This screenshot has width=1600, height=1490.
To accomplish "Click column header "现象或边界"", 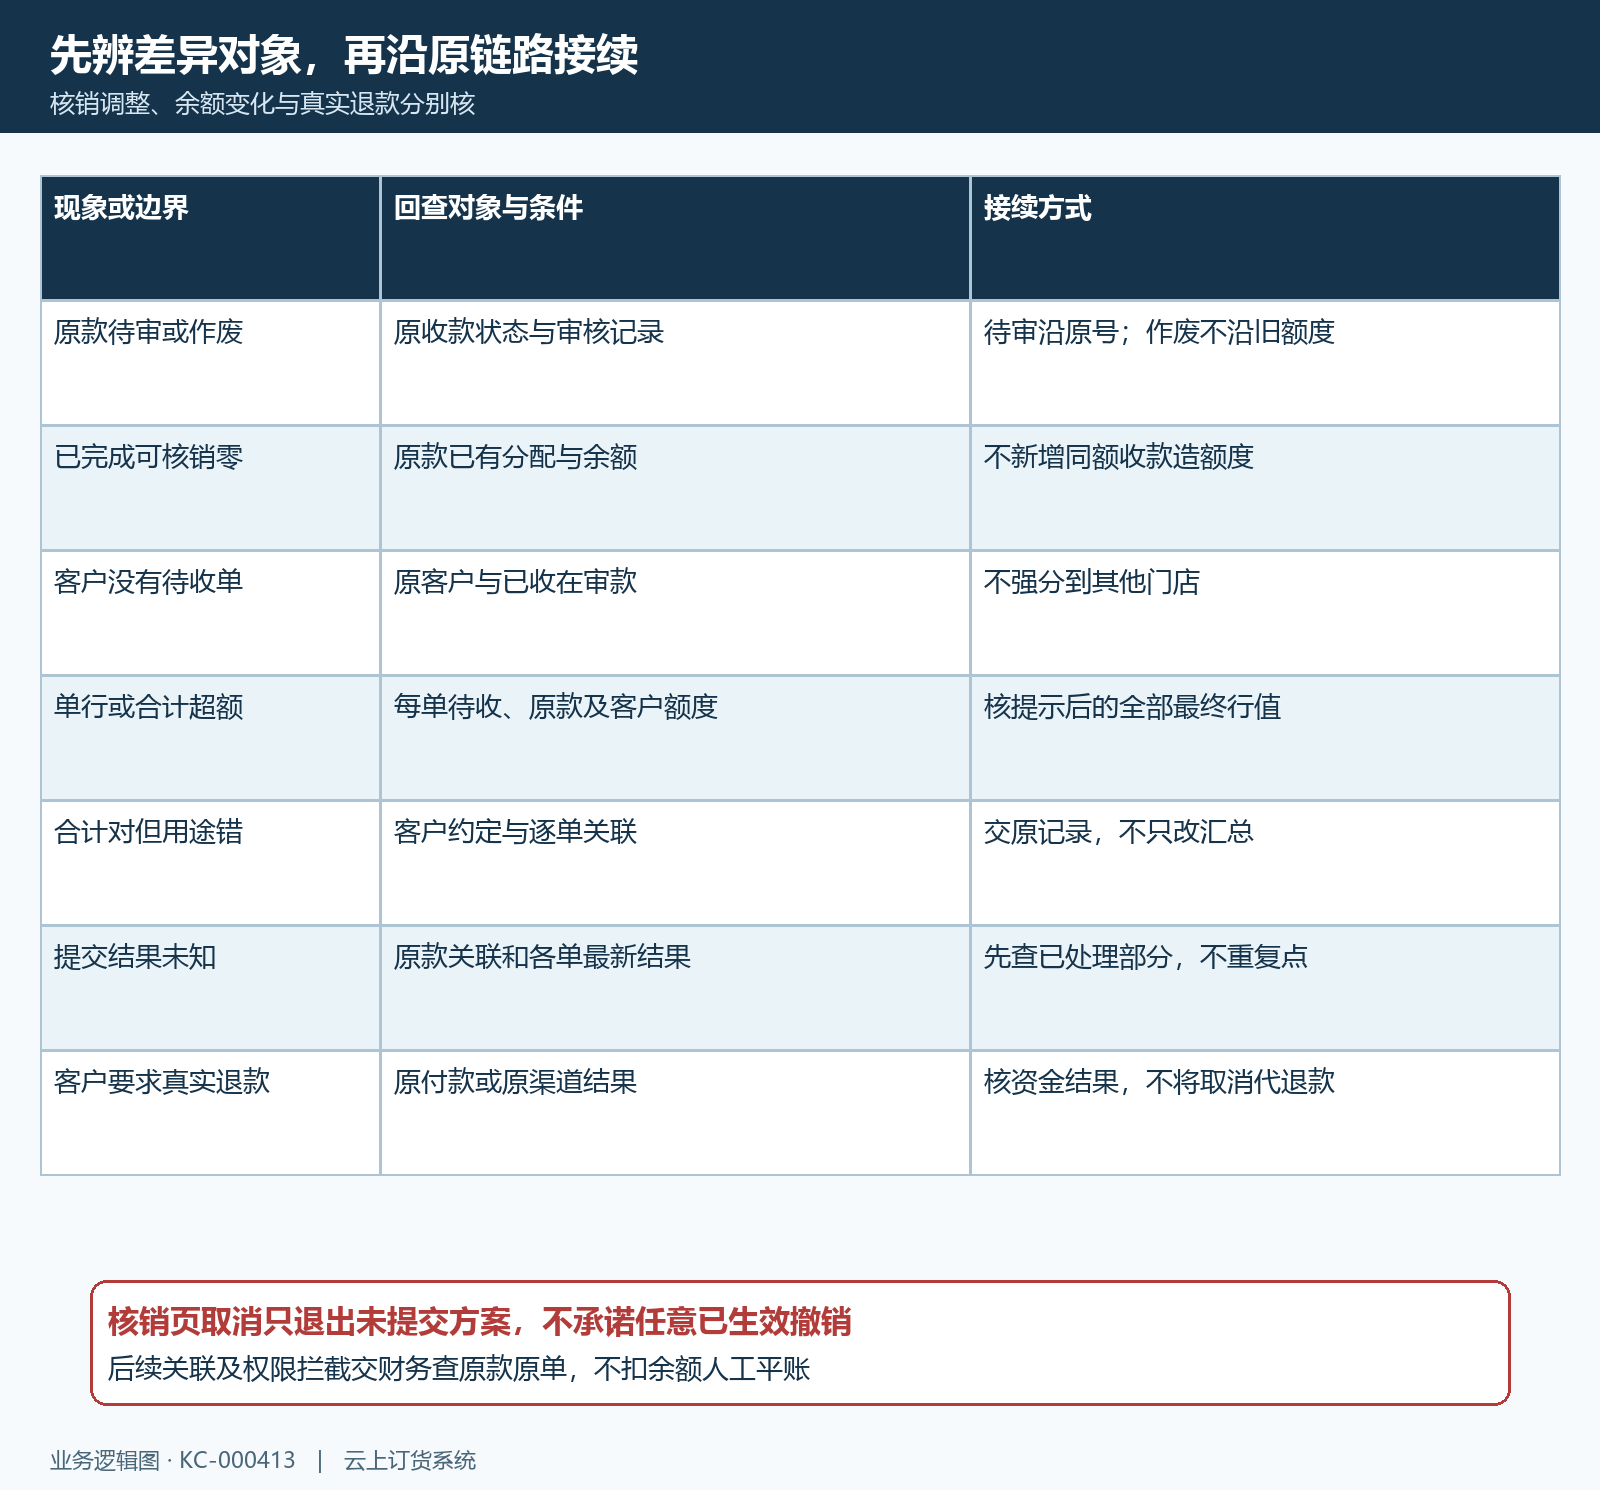I will point(210,238).
